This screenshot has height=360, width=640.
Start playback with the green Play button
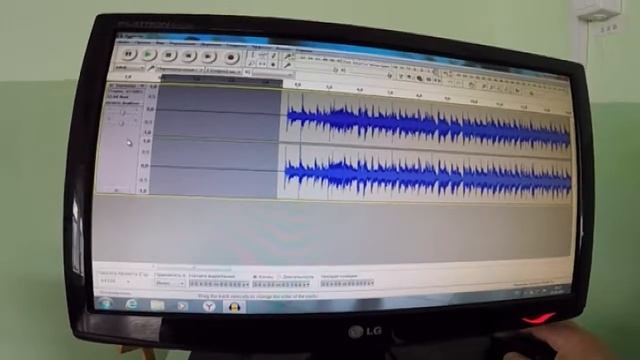[149, 54]
